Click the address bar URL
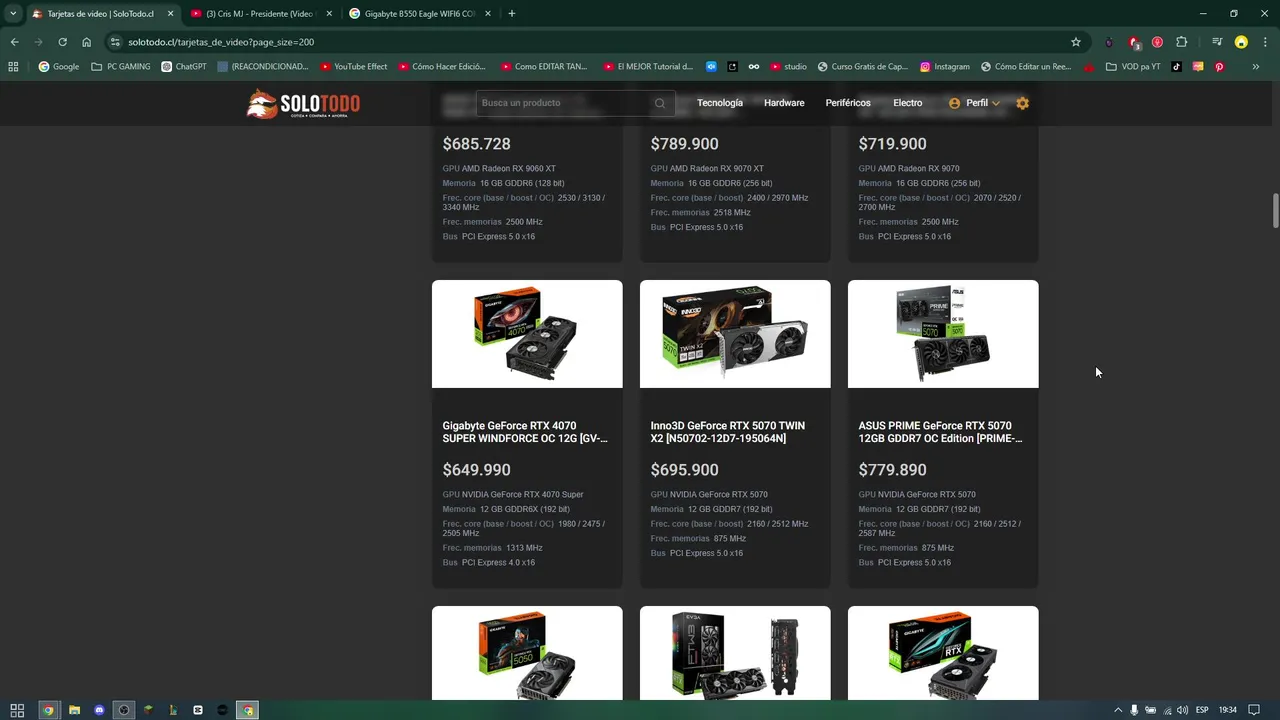 coord(221,42)
